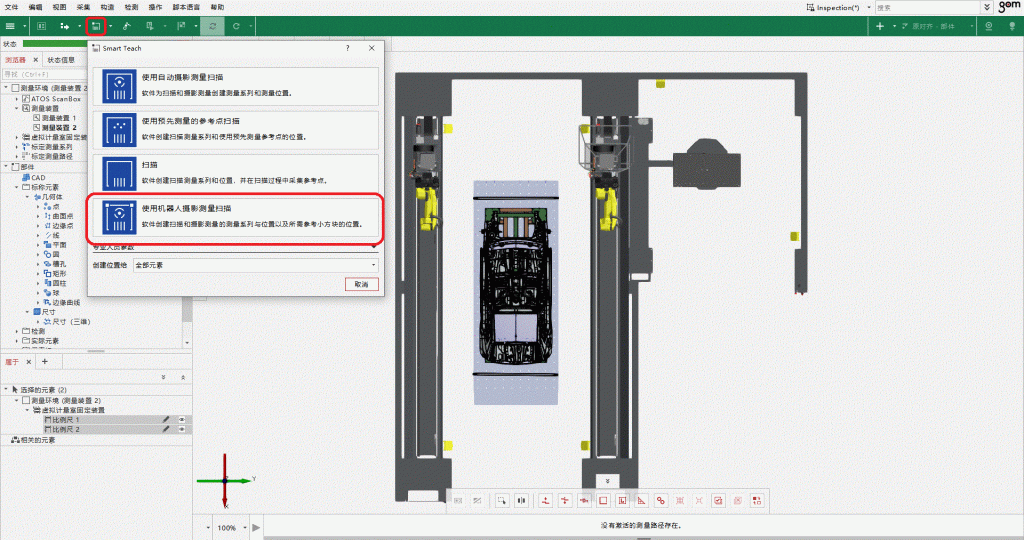The height and width of the screenshot is (540, 1024).
Task: Click the GOM logo icon
Action: point(1008,7)
